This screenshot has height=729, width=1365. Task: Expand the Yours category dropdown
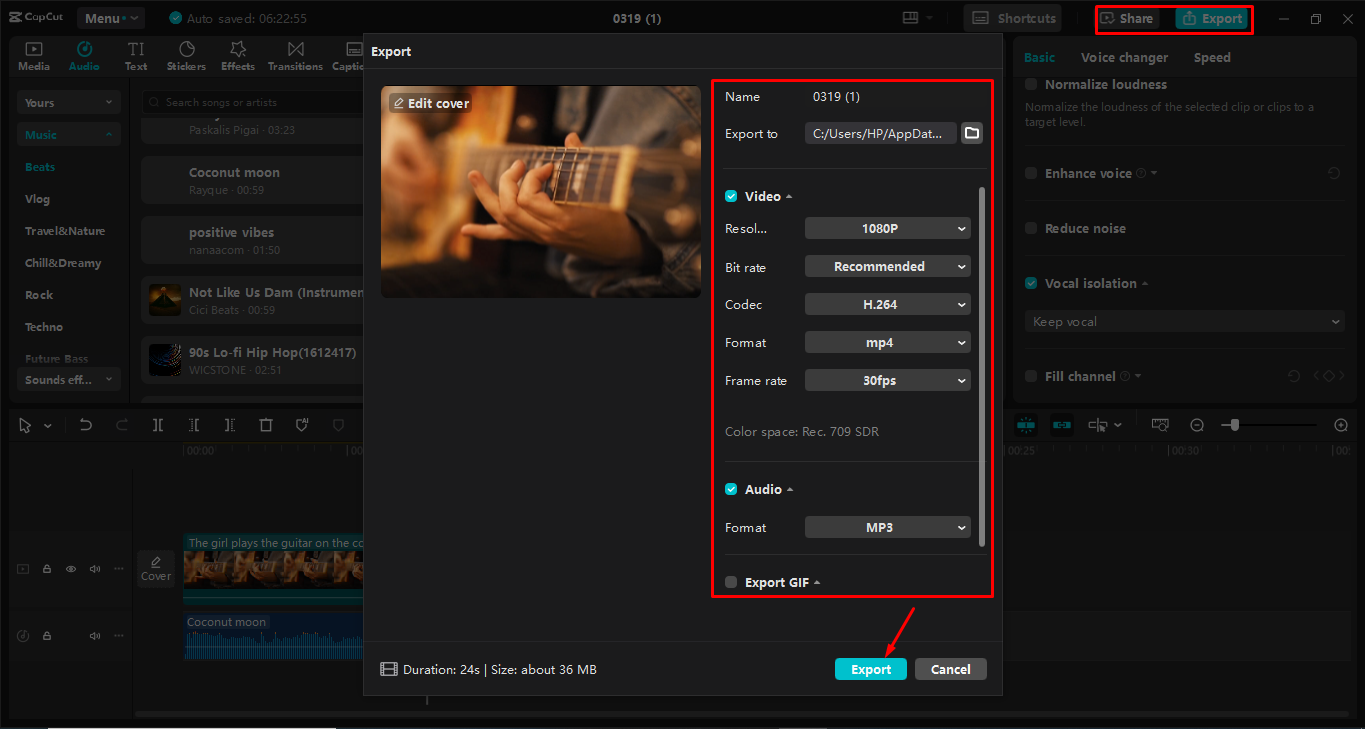pos(69,102)
